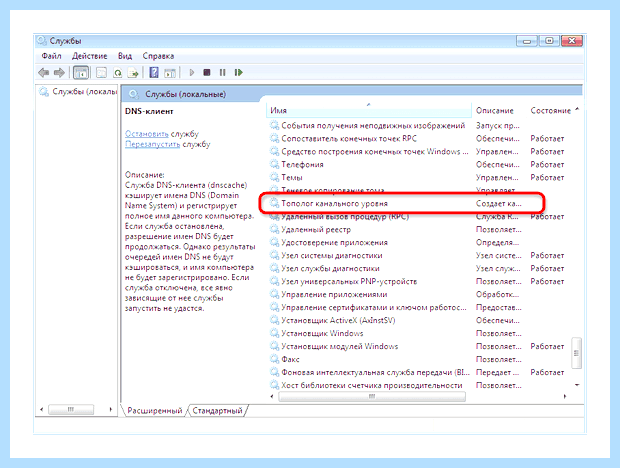Click the gear icon of Установщик Windows
Image resolution: width=620 pixels, height=468 pixels.
(274, 333)
